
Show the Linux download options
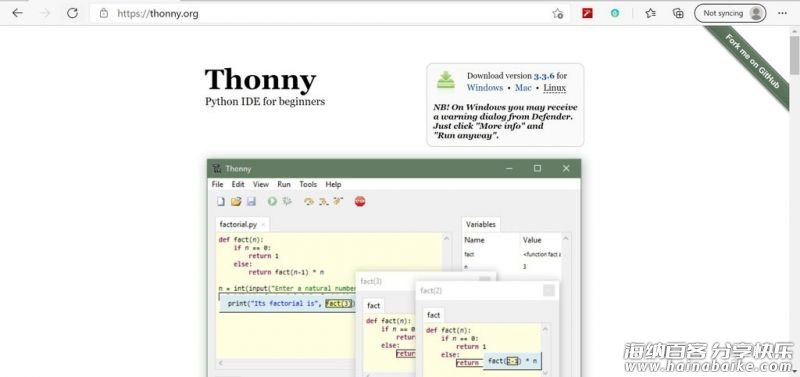tap(555, 88)
